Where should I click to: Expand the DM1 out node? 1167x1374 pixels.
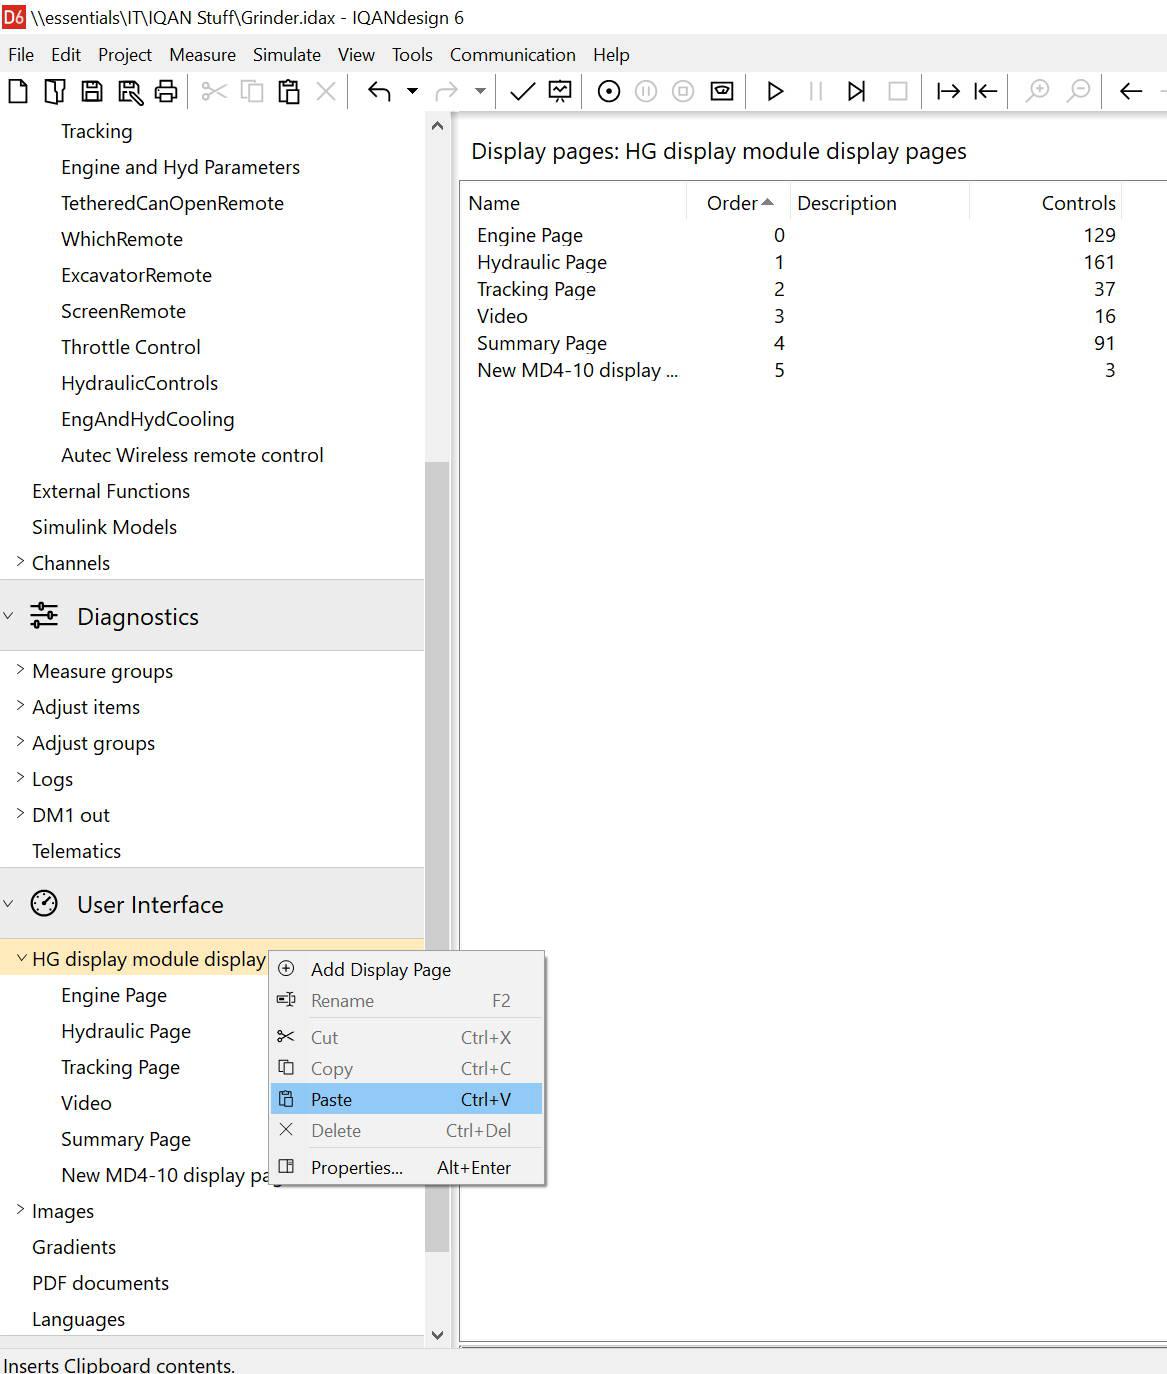coord(20,814)
